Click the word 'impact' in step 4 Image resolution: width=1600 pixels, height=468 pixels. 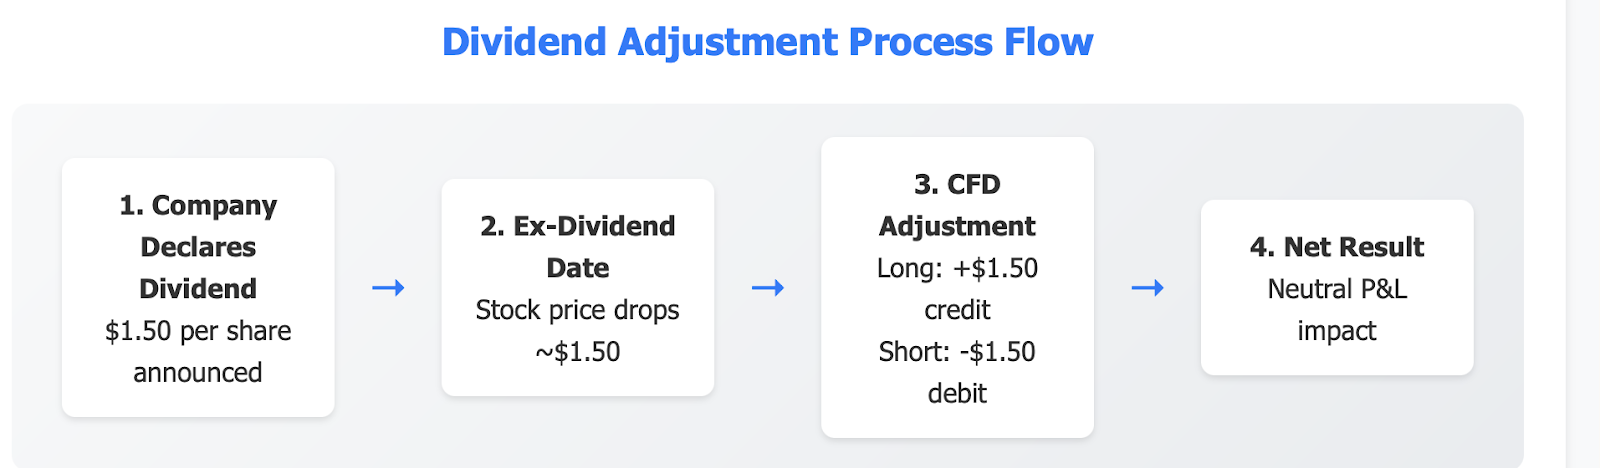(1337, 331)
